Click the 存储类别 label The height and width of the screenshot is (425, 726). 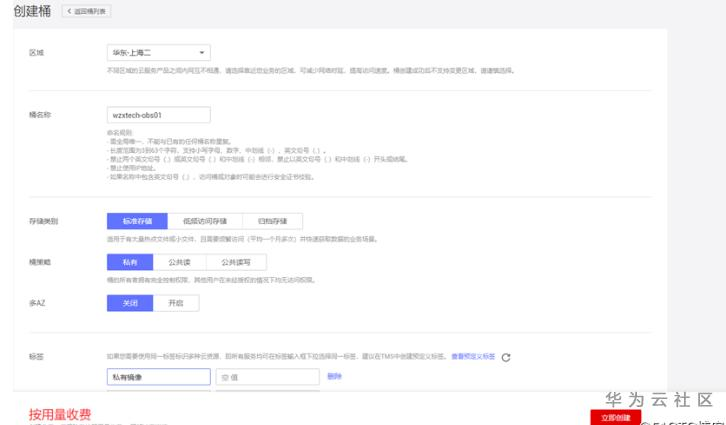[x=44, y=221]
